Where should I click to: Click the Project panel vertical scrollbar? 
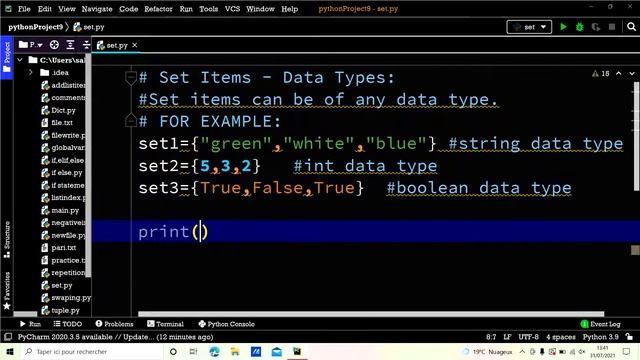coord(88,165)
